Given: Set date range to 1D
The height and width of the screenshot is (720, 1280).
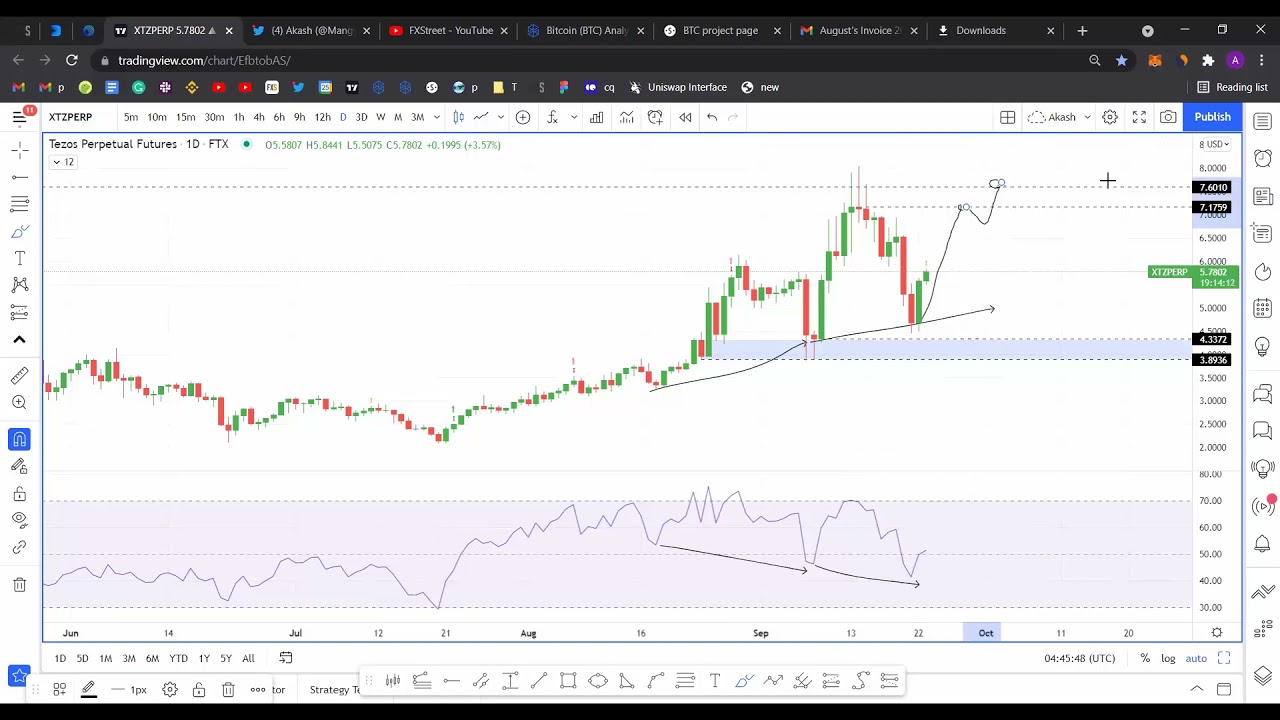Looking at the screenshot, I should pos(60,658).
